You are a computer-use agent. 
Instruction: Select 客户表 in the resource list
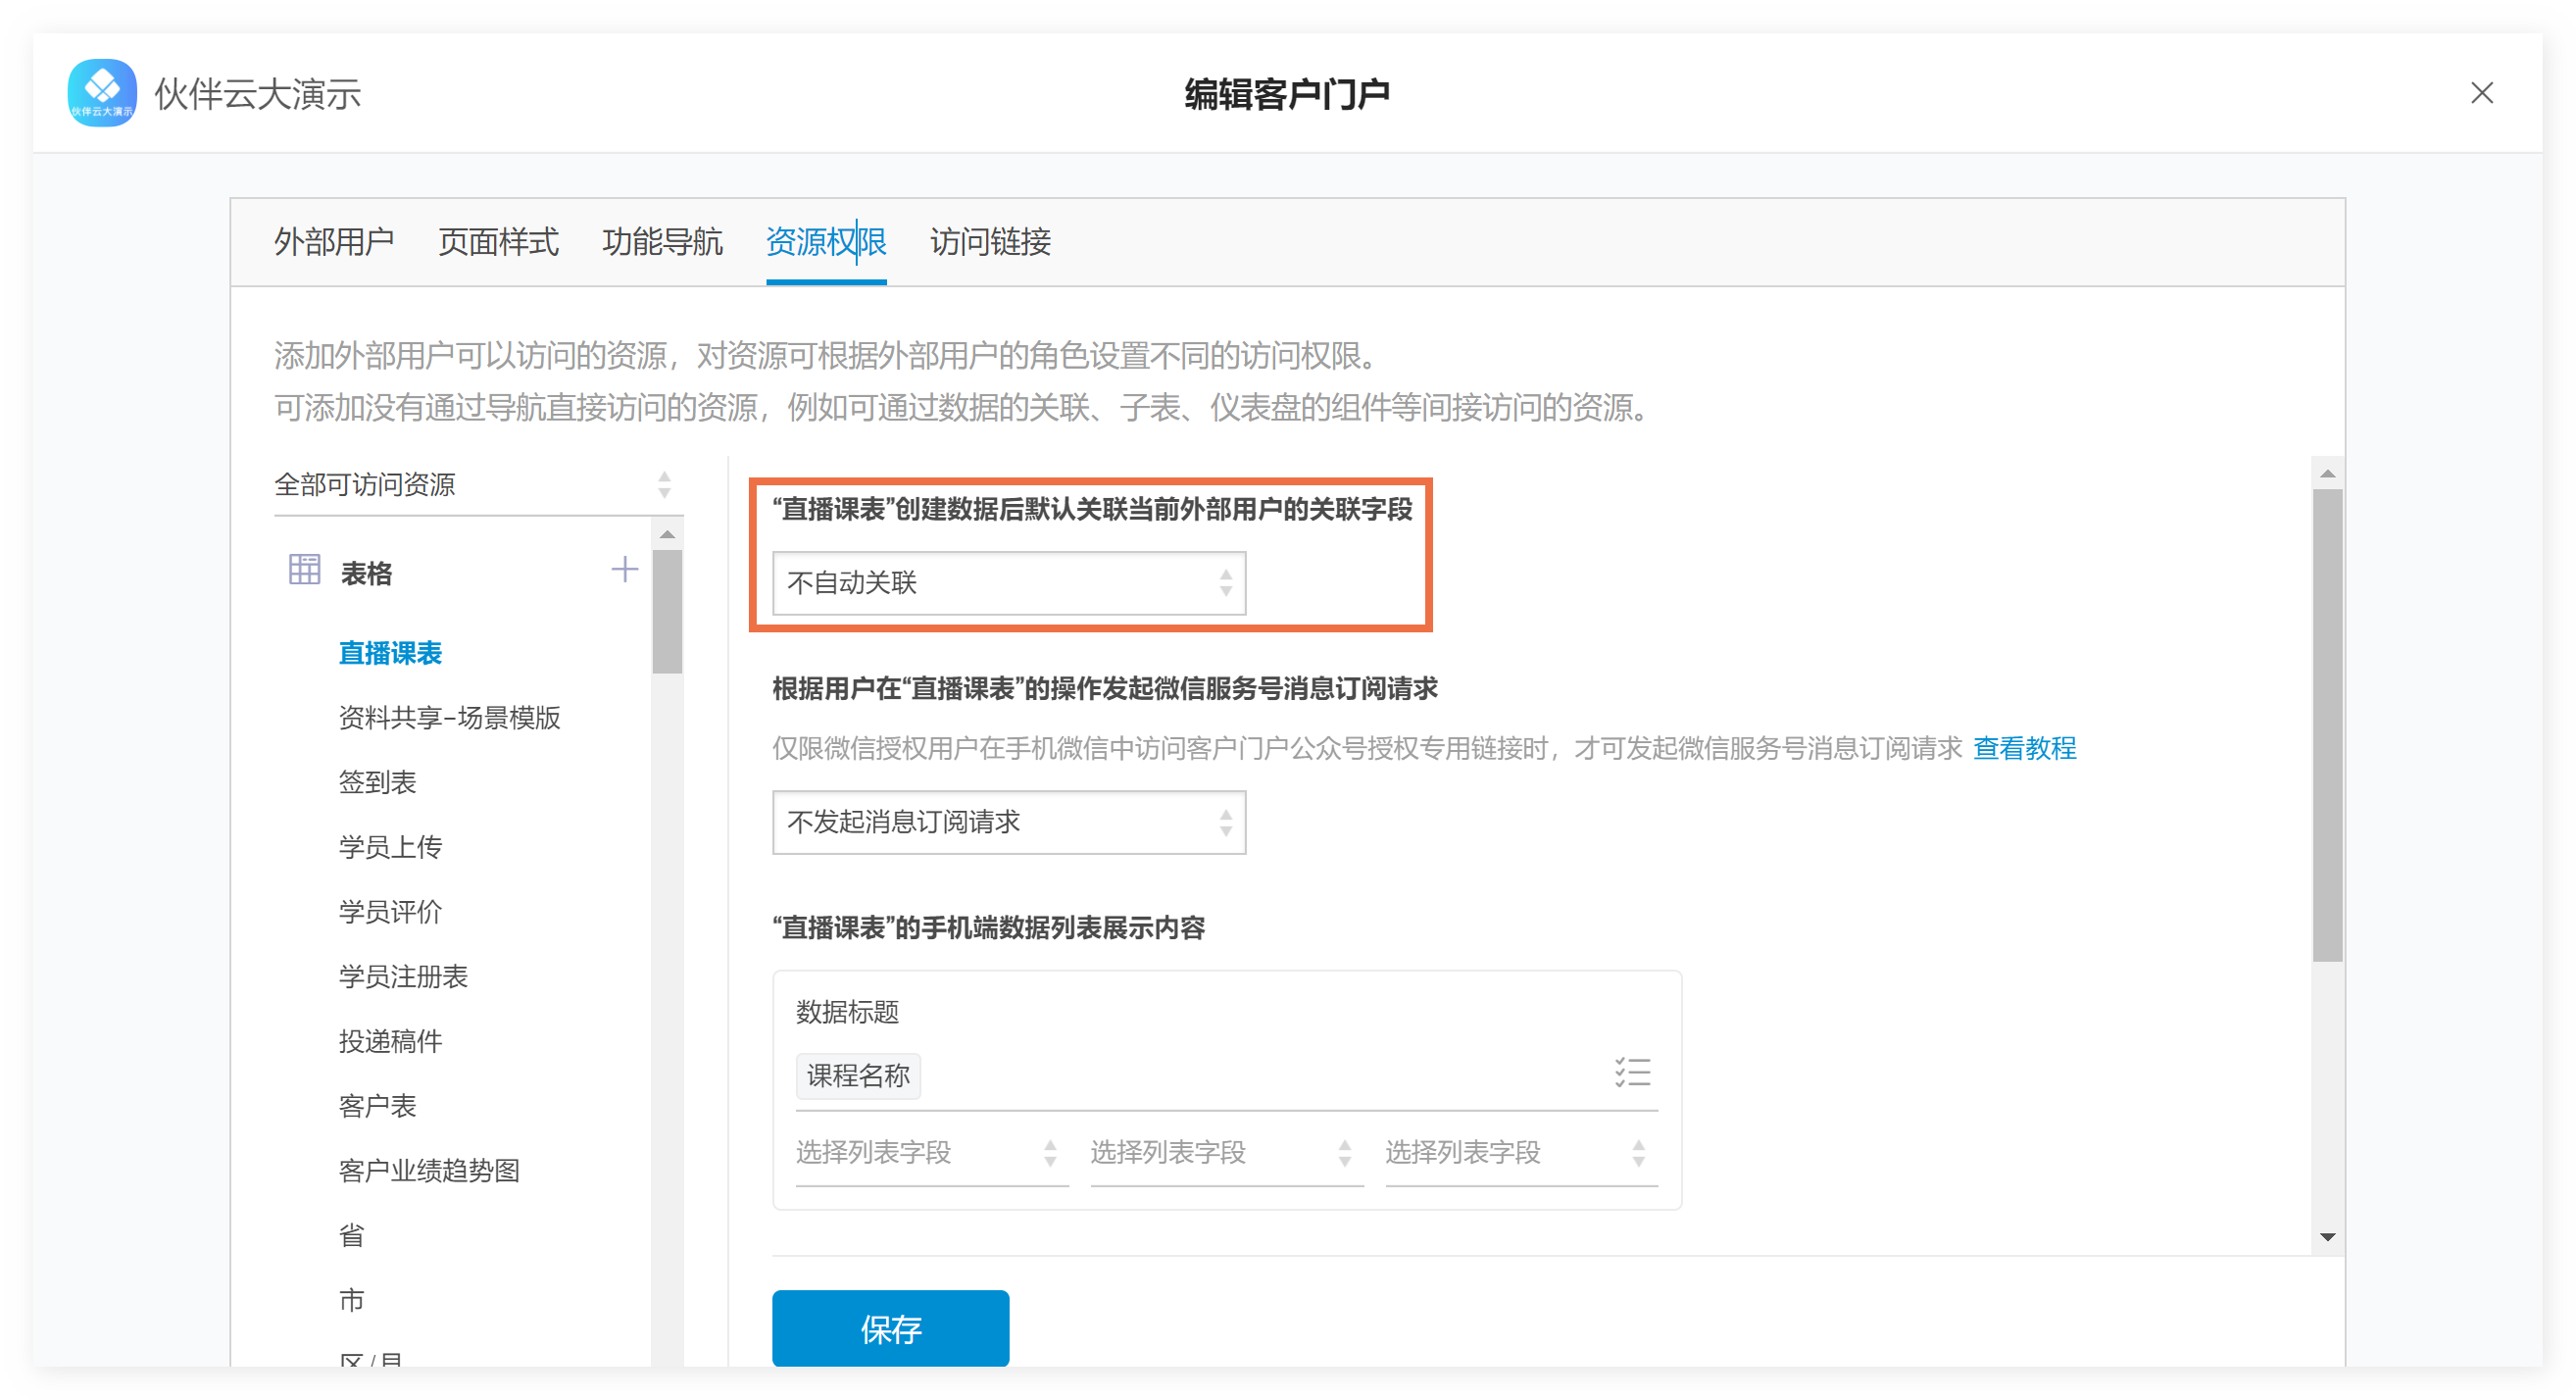click(x=377, y=1106)
